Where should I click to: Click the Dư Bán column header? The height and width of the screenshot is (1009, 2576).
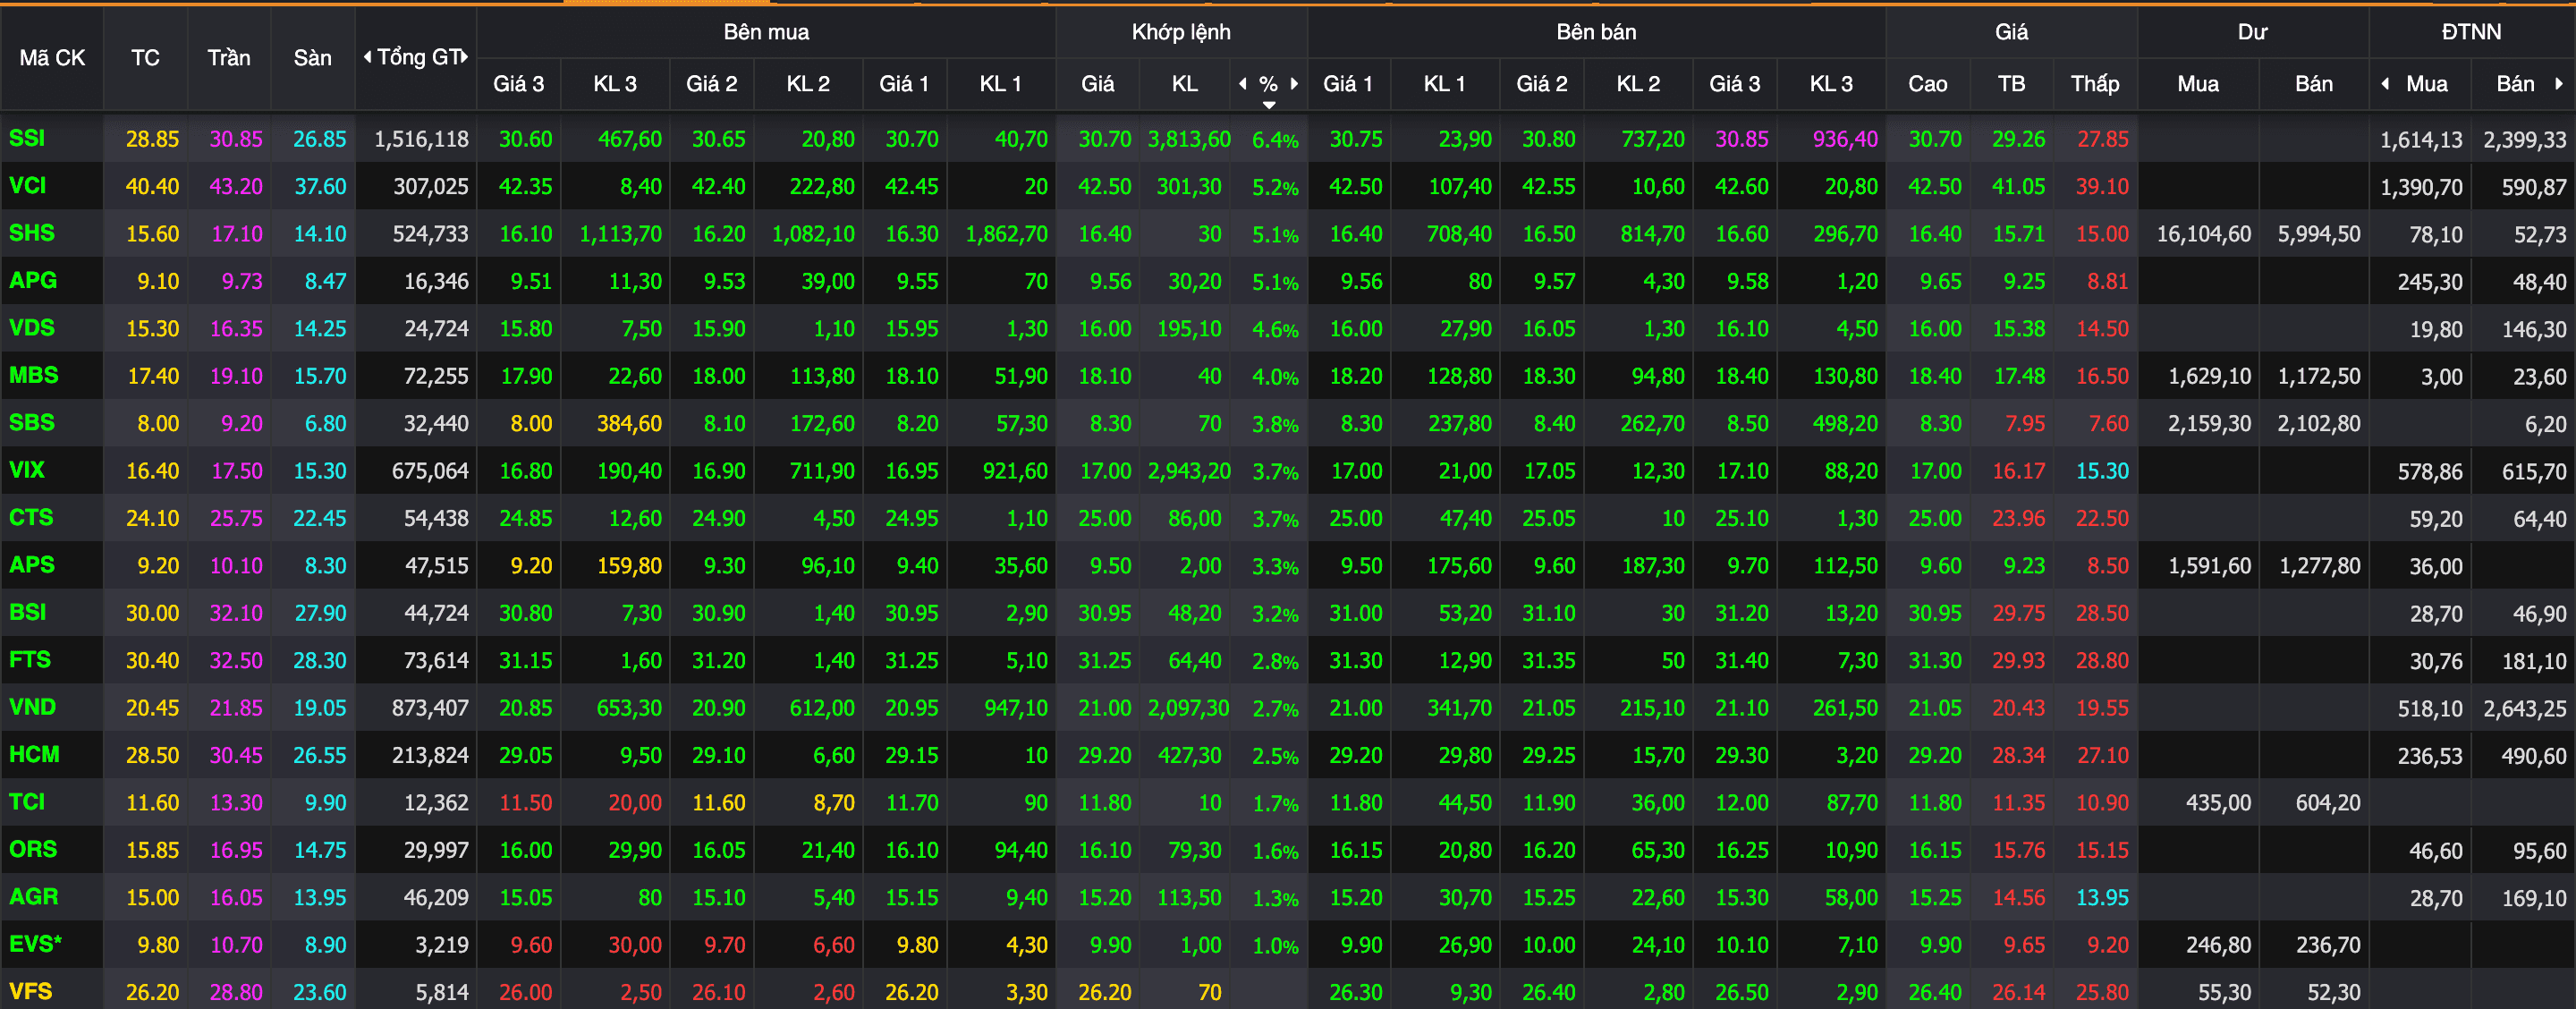click(x=2313, y=84)
